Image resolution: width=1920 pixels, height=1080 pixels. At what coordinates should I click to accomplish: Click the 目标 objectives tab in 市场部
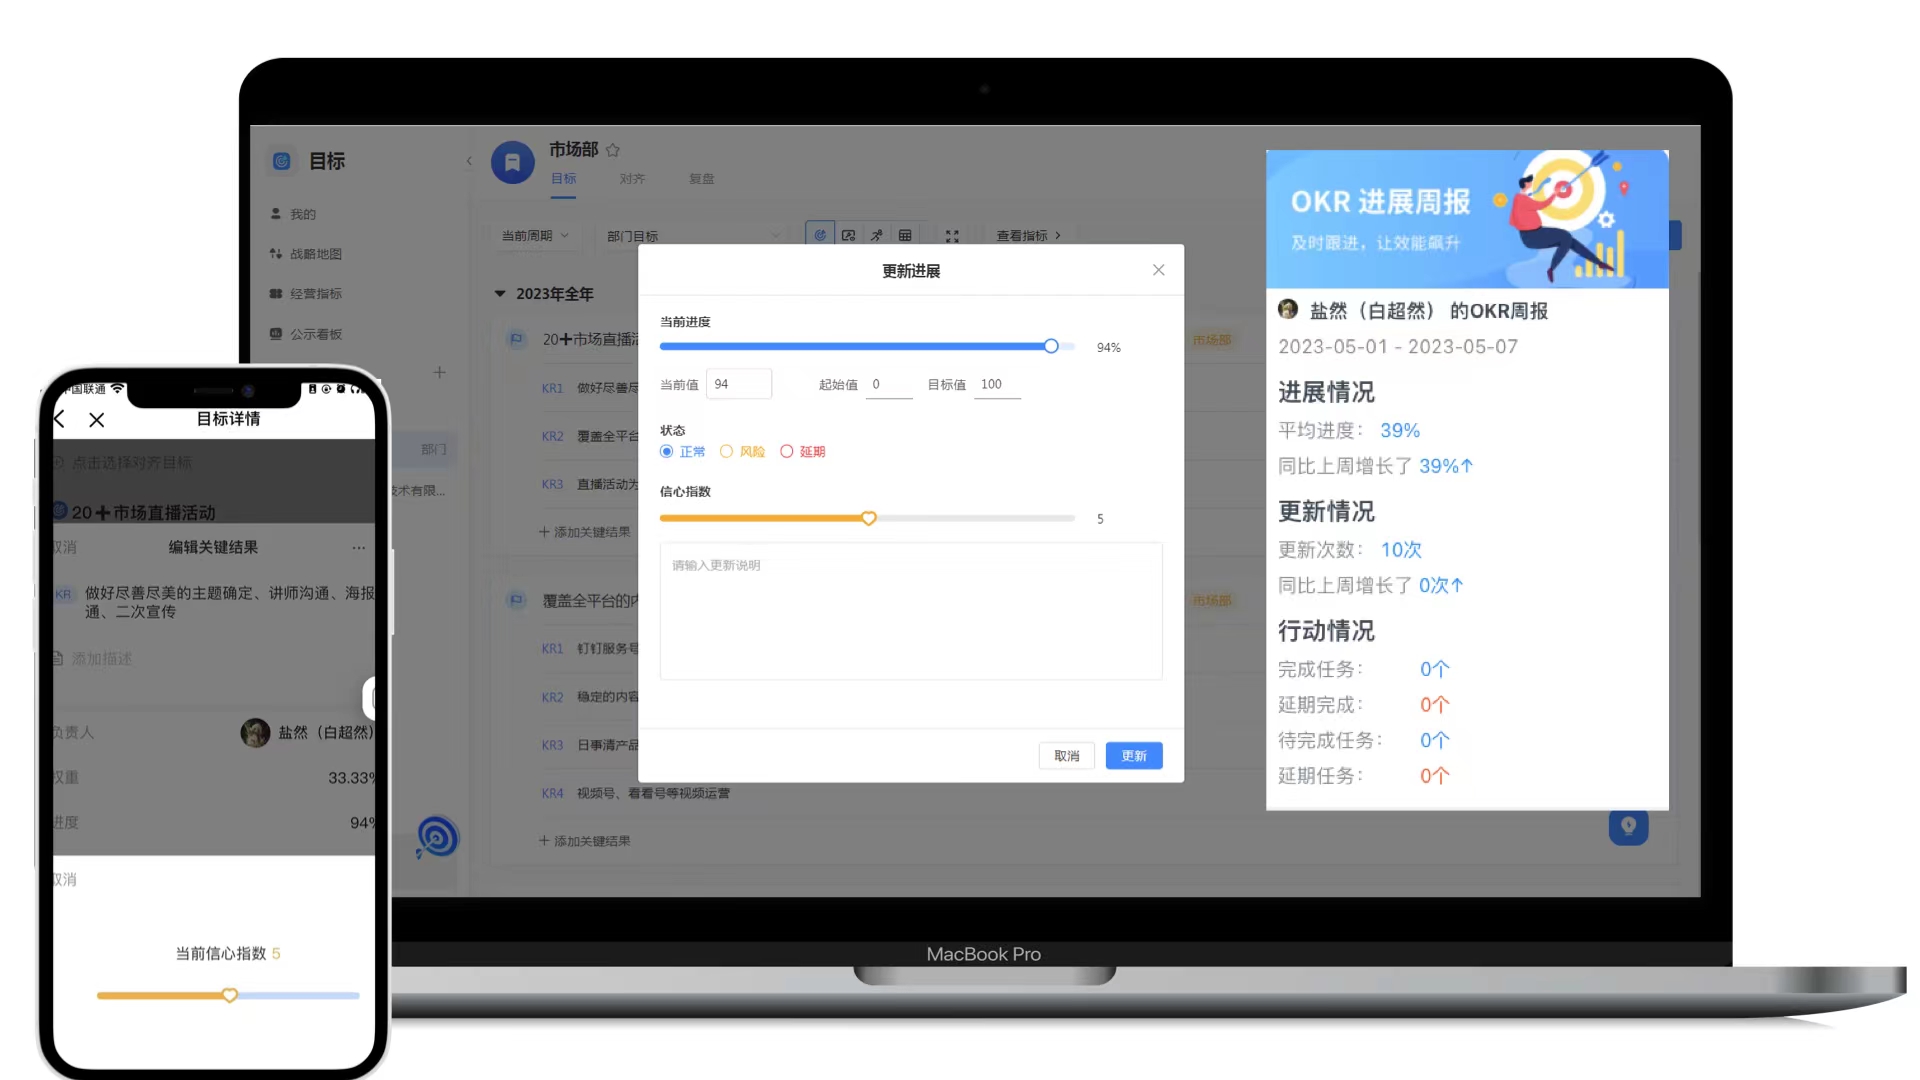[563, 178]
